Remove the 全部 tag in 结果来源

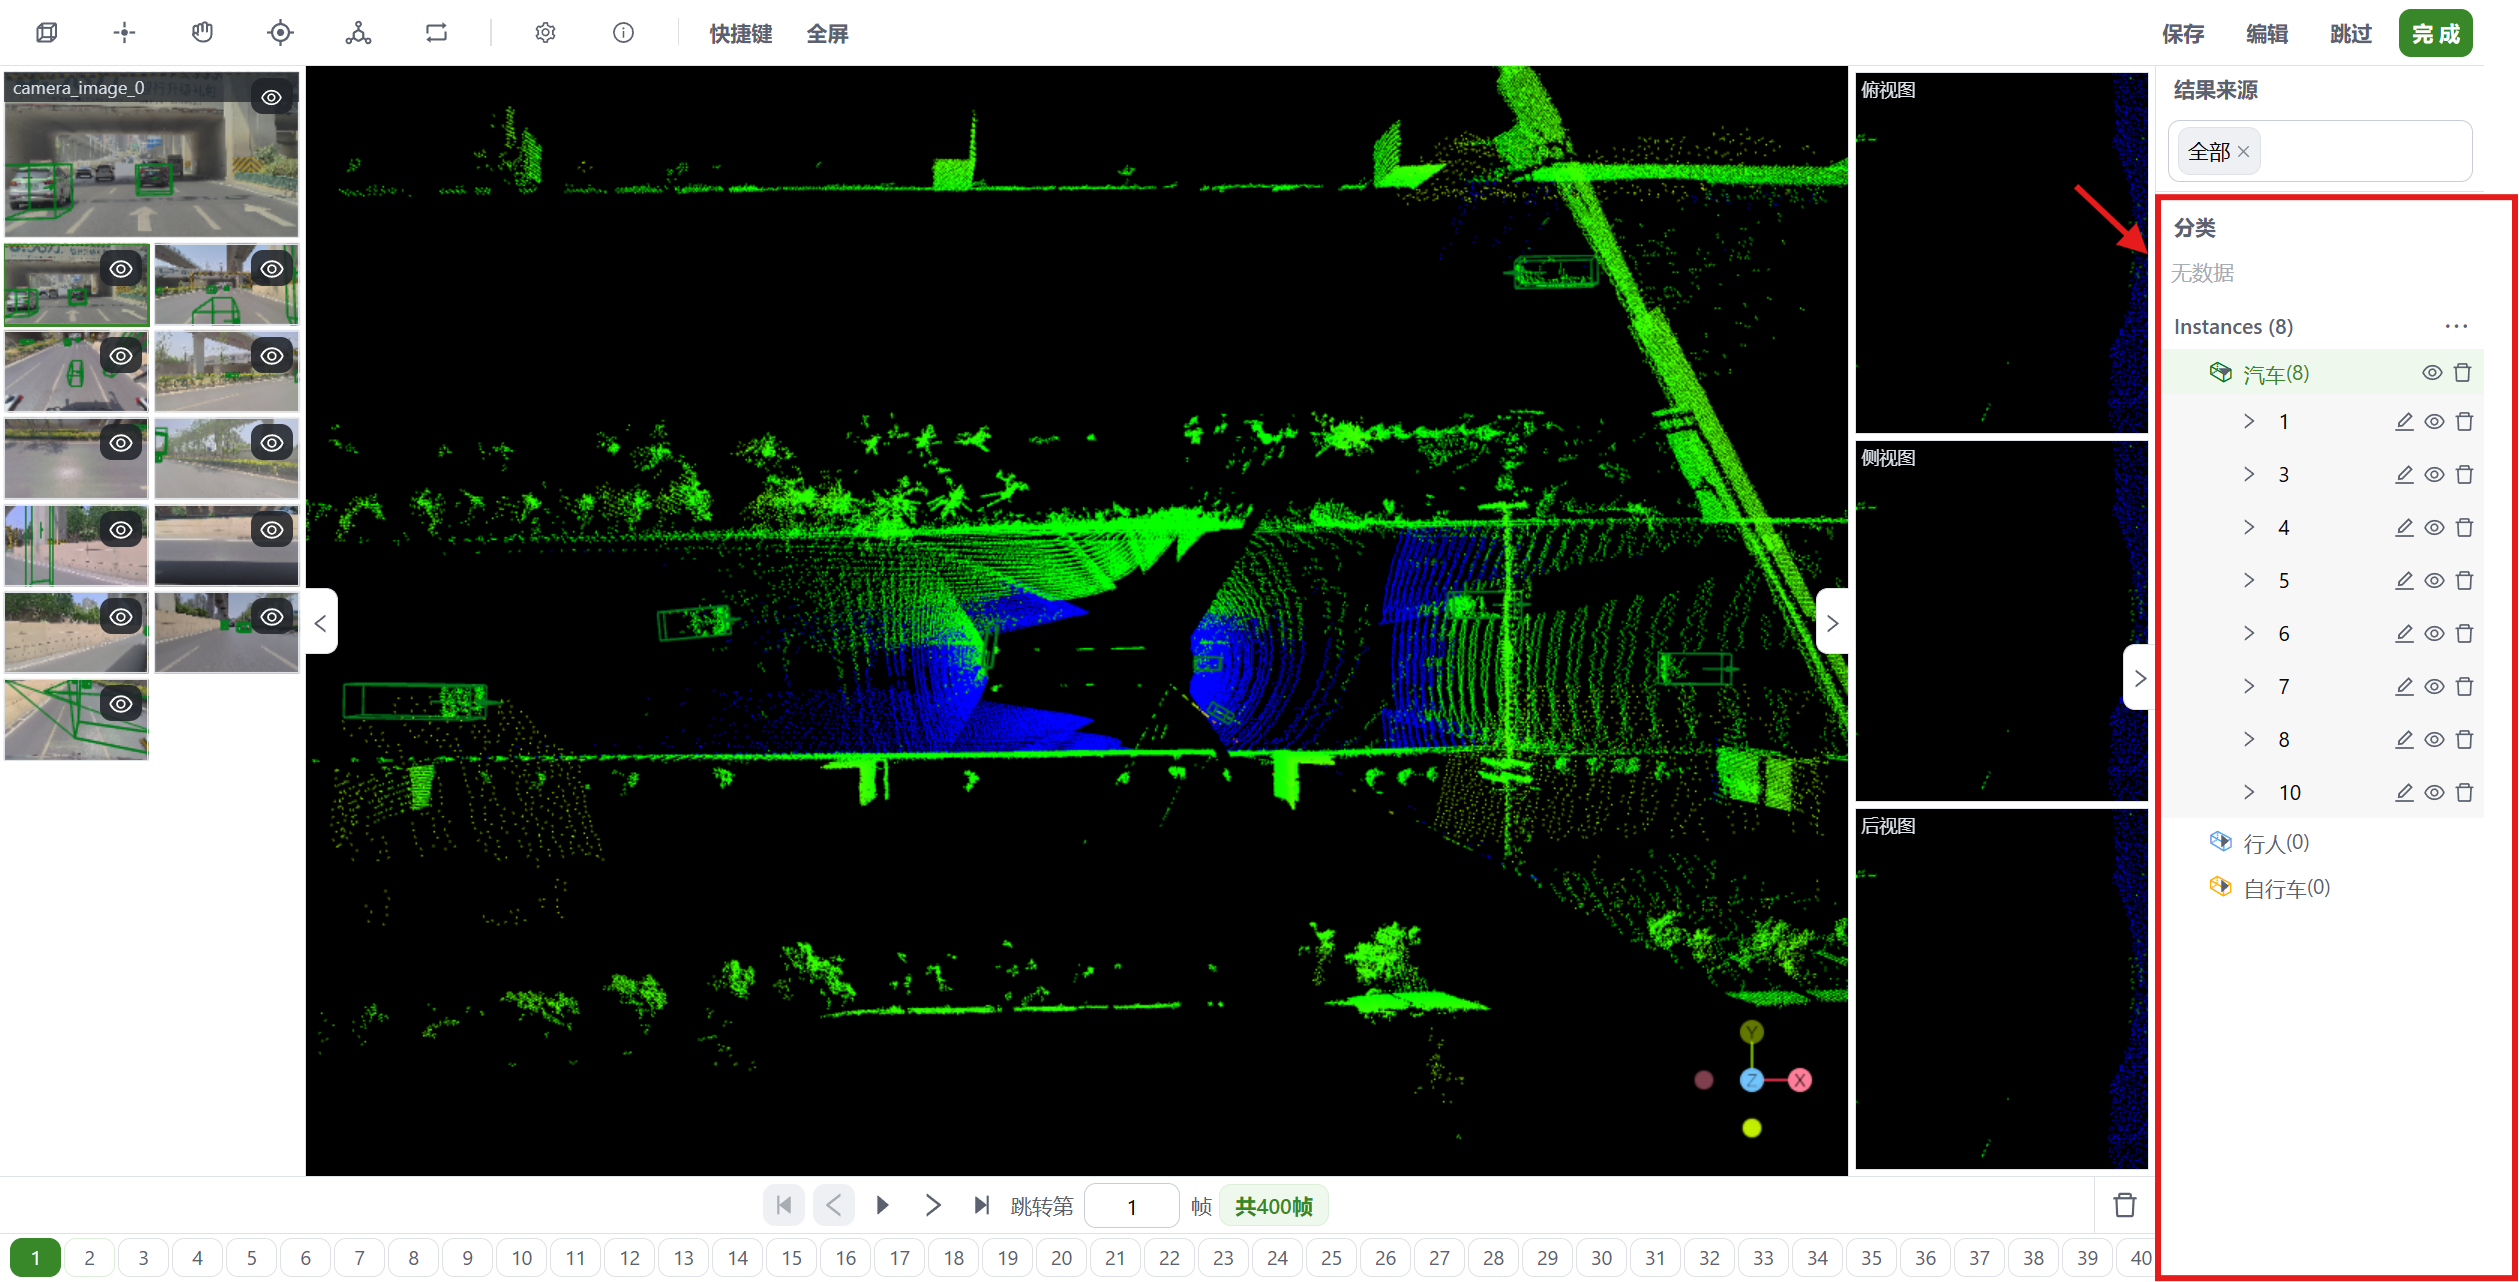point(2243,152)
